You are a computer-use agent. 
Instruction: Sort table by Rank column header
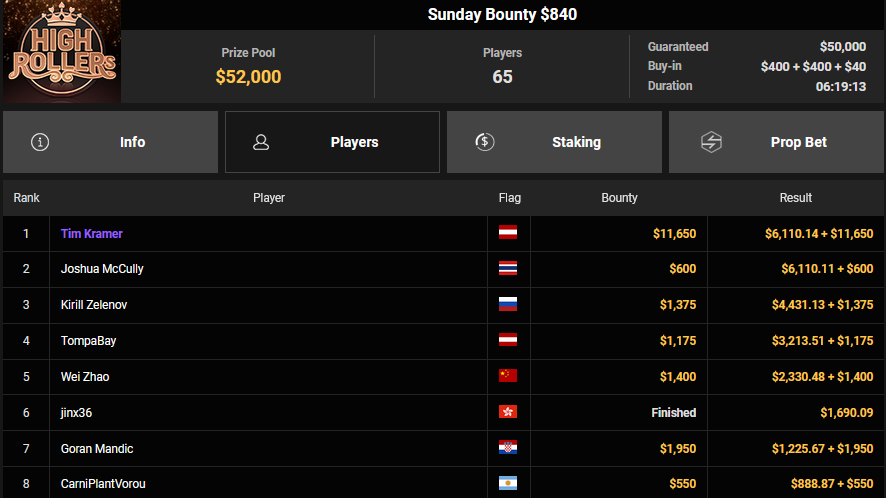26,198
